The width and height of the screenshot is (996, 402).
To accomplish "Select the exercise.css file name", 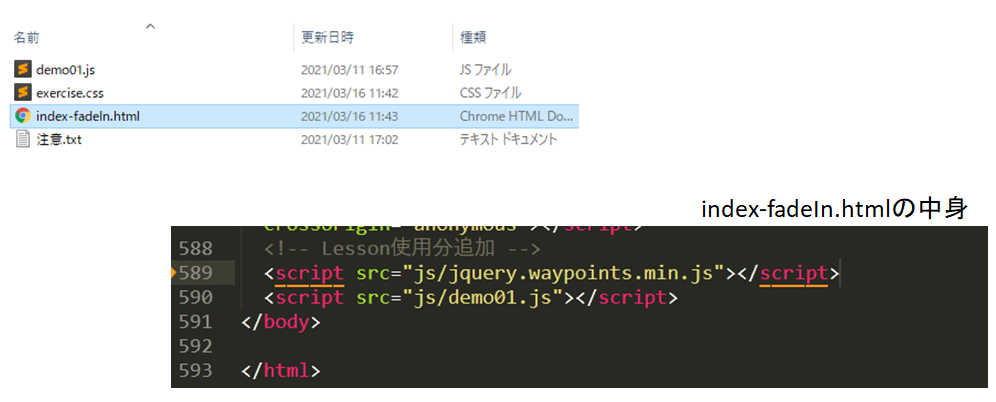I will click(x=70, y=93).
